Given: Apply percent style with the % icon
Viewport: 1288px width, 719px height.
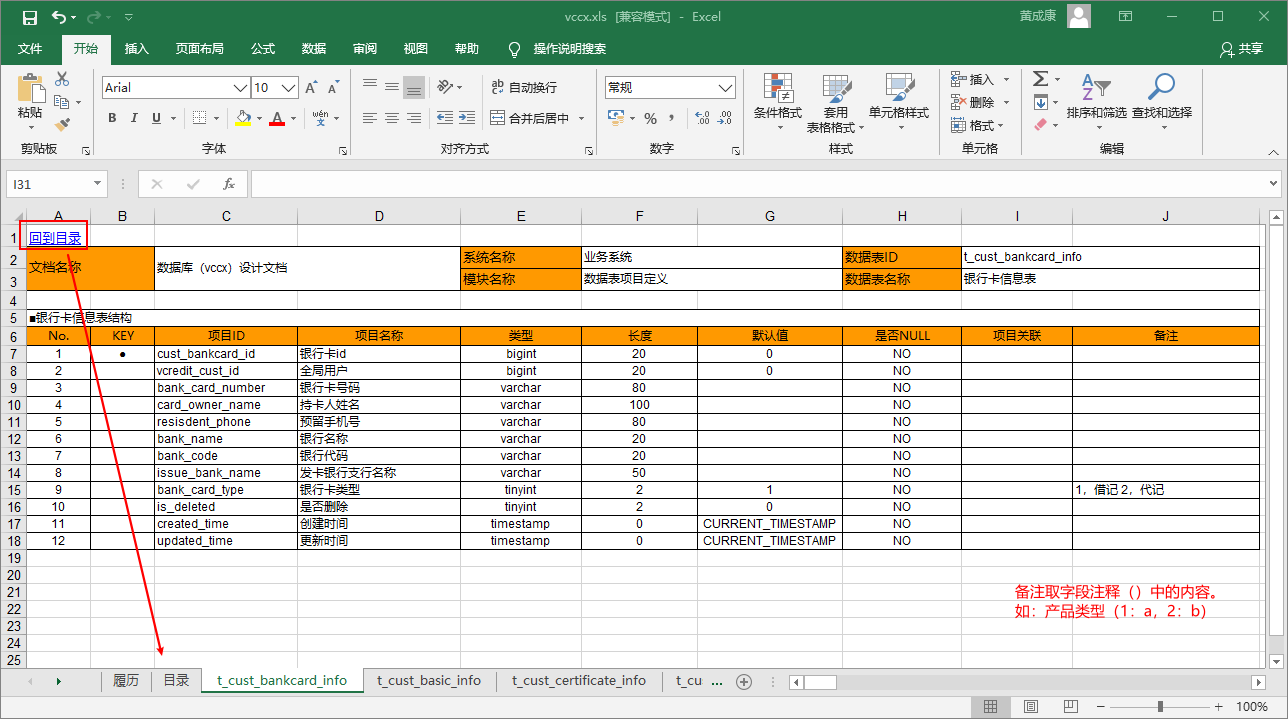Looking at the screenshot, I should point(650,118).
